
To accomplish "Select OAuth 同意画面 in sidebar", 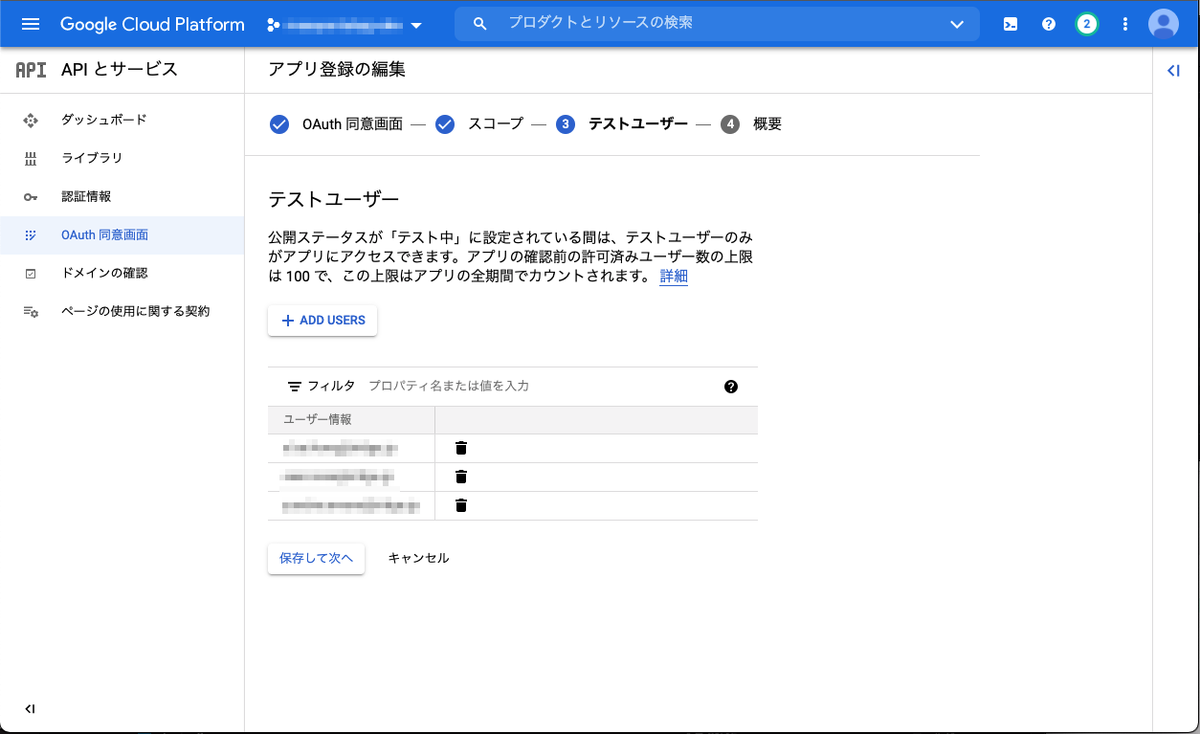I will 122,235.
